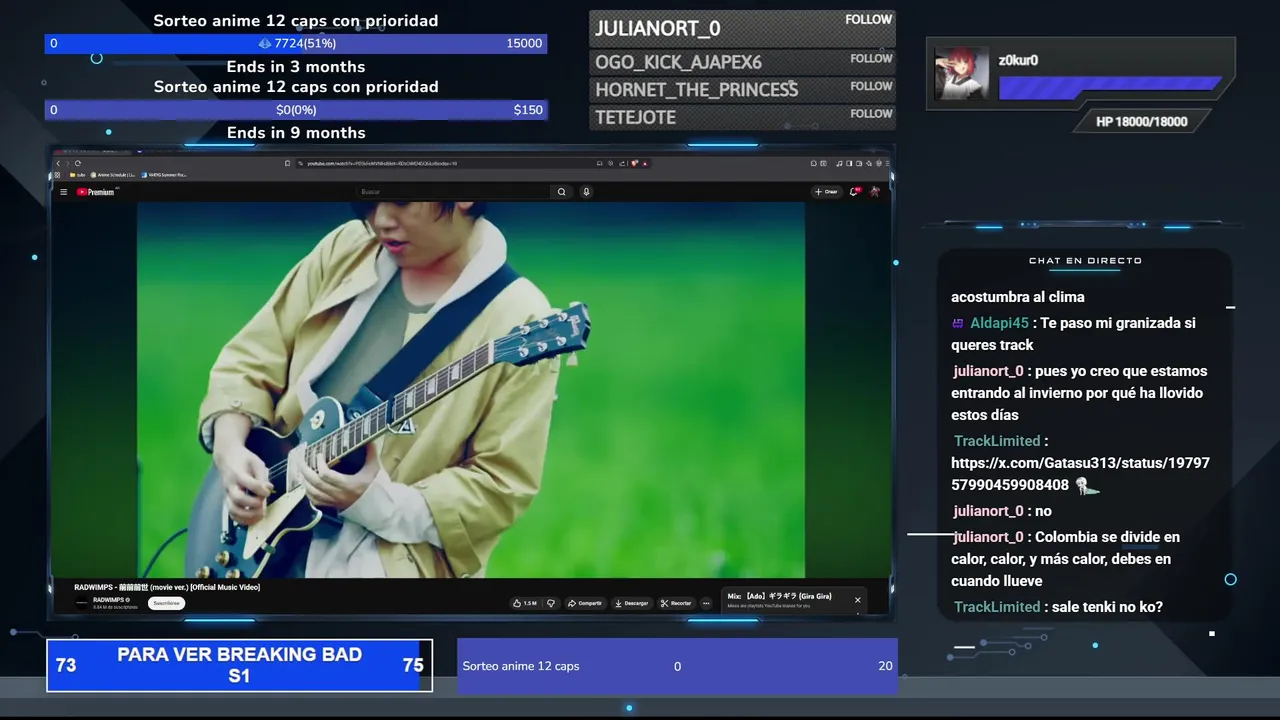Click the 'HP 18000/18000' label
The width and height of the screenshot is (1280, 720).
coord(1142,122)
